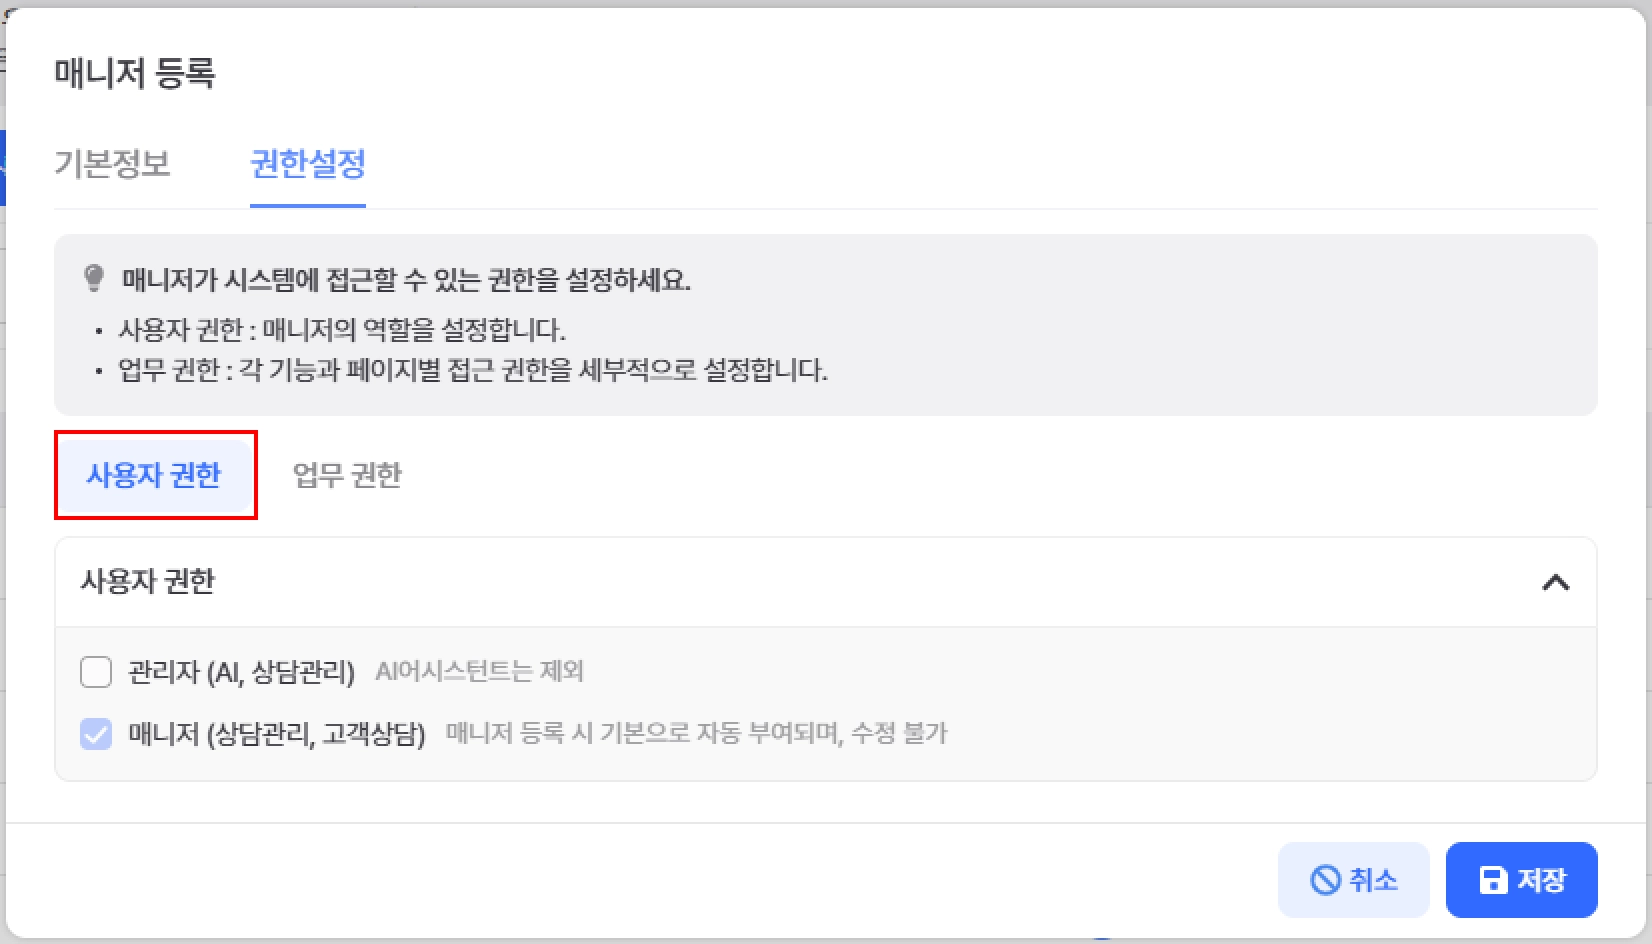This screenshot has height=944, width=1652.
Task: Click the checked 매니저 (상담관리, 고객상담) checkbox
Action: [96, 734]
